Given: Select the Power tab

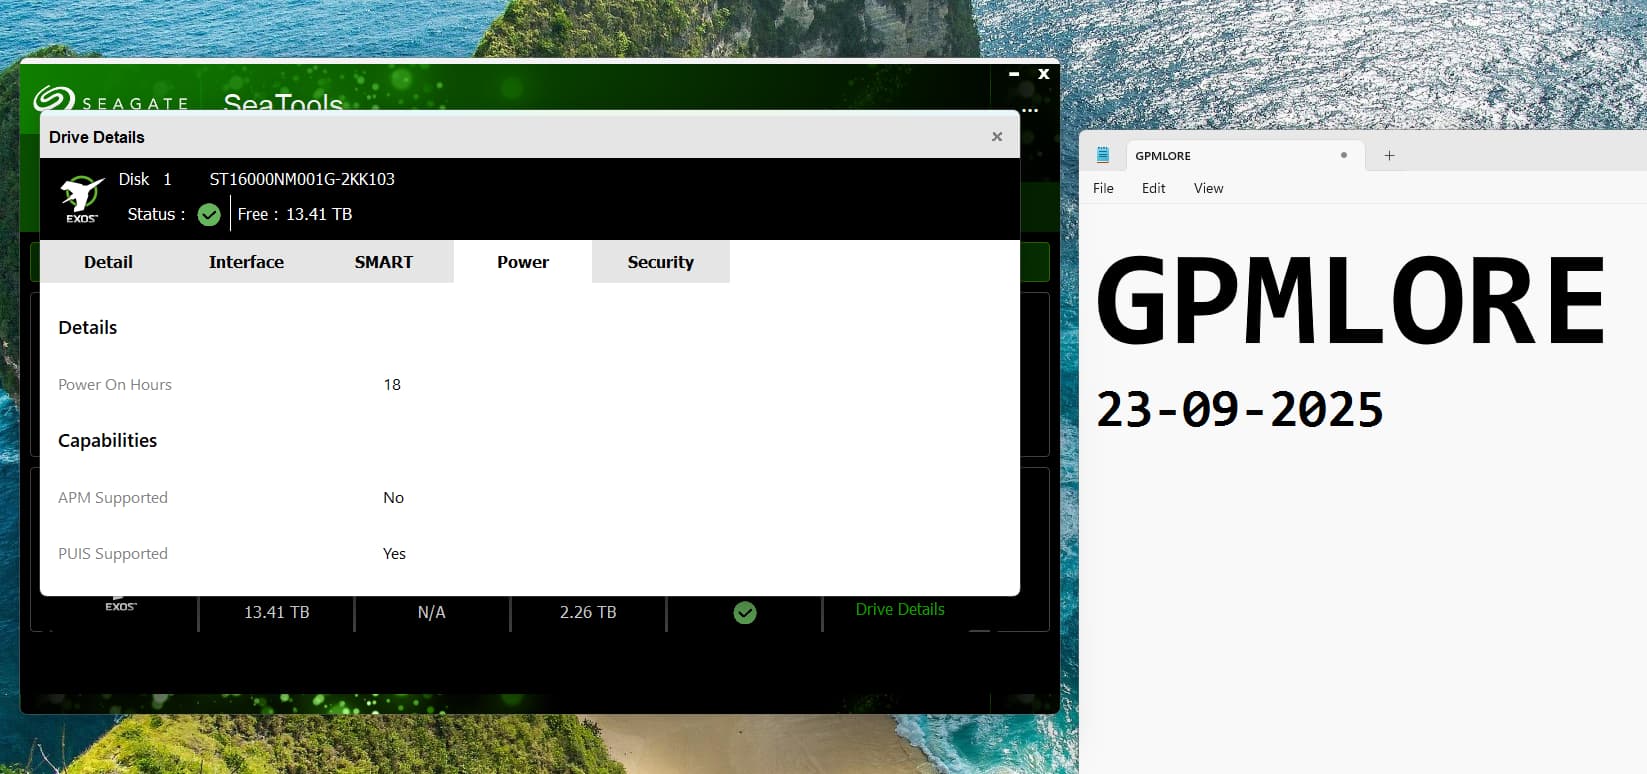Looking at the screenshot, I should [523, 262].
